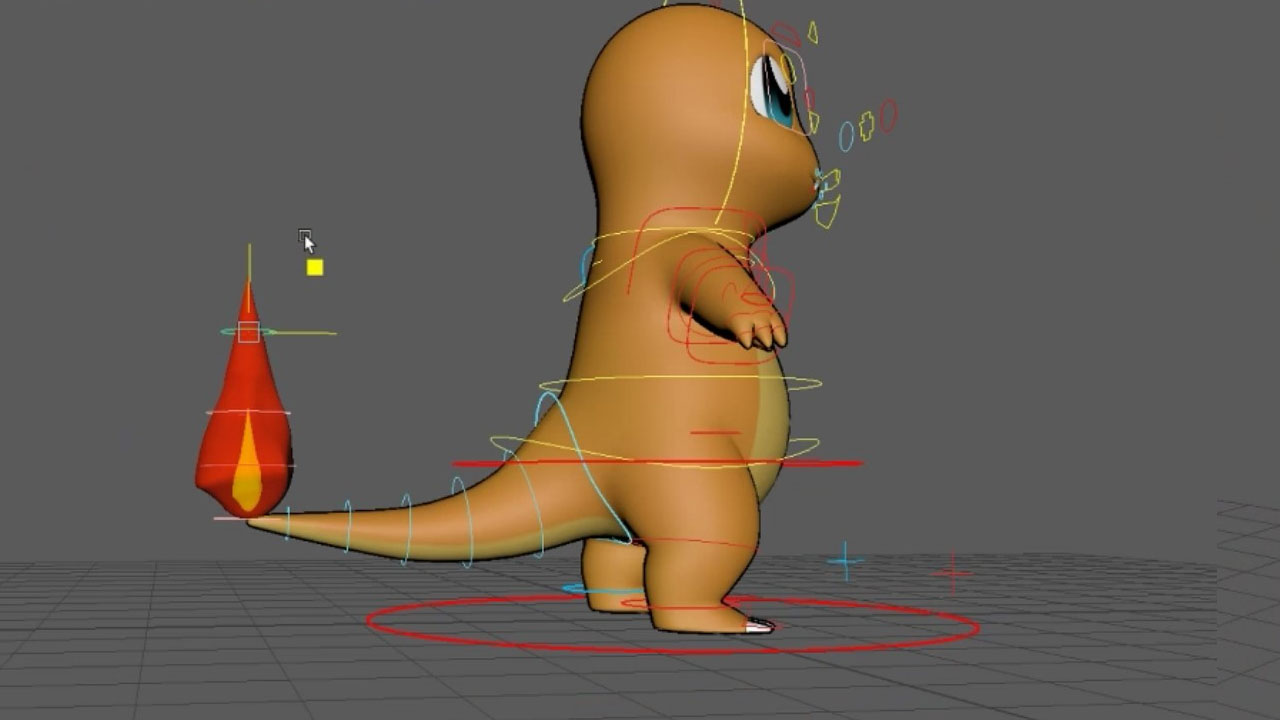
Task: Select the yellow square control near tail flame
Action: click(x=315, y=267)
